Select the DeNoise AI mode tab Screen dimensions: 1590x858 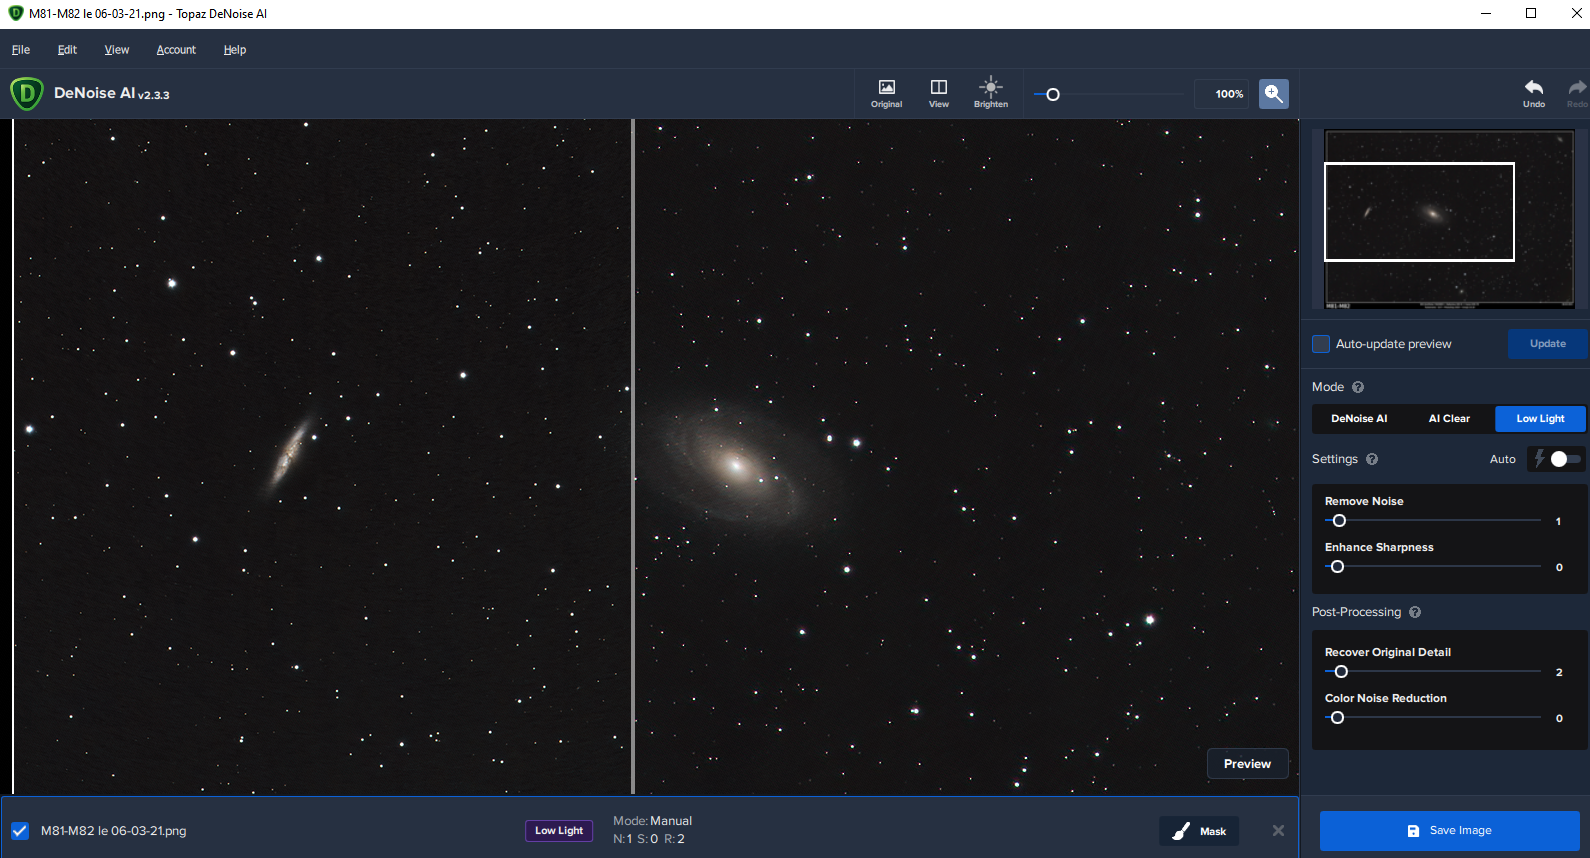point(1359,419)
